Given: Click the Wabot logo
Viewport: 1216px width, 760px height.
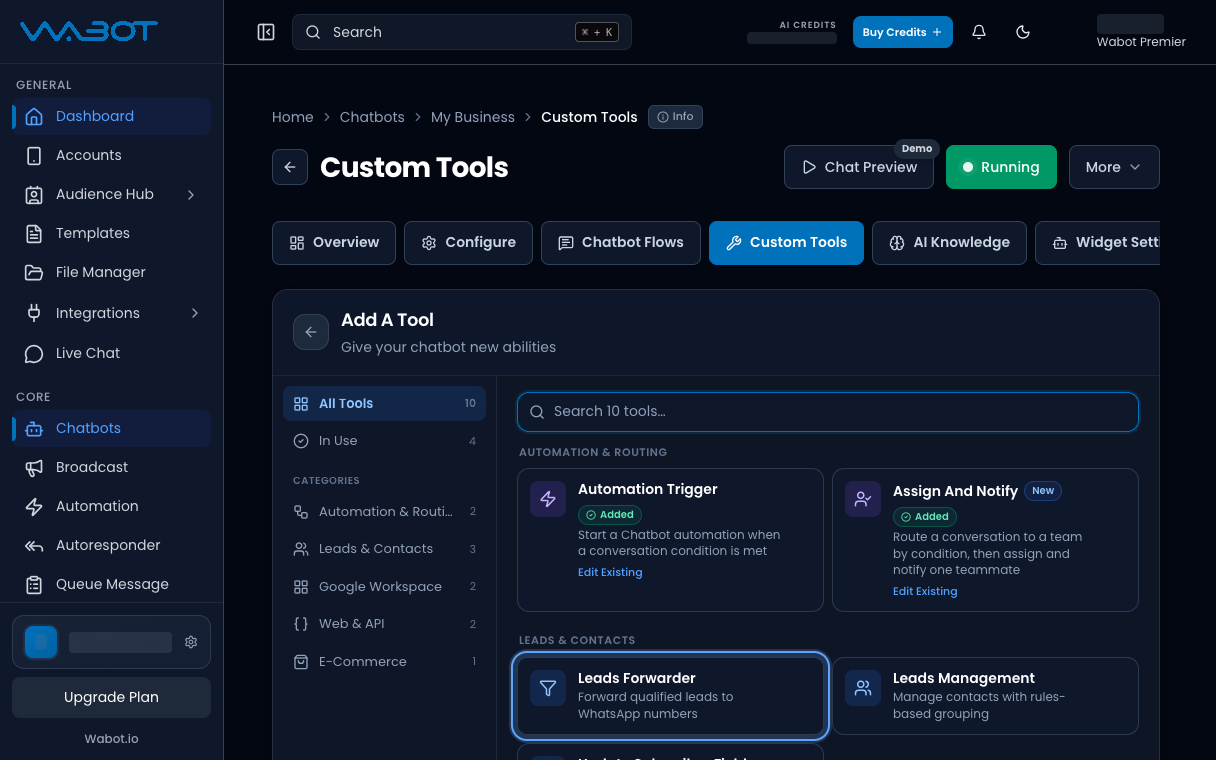Looking at the screenshot, I should (x=89, y=31).
